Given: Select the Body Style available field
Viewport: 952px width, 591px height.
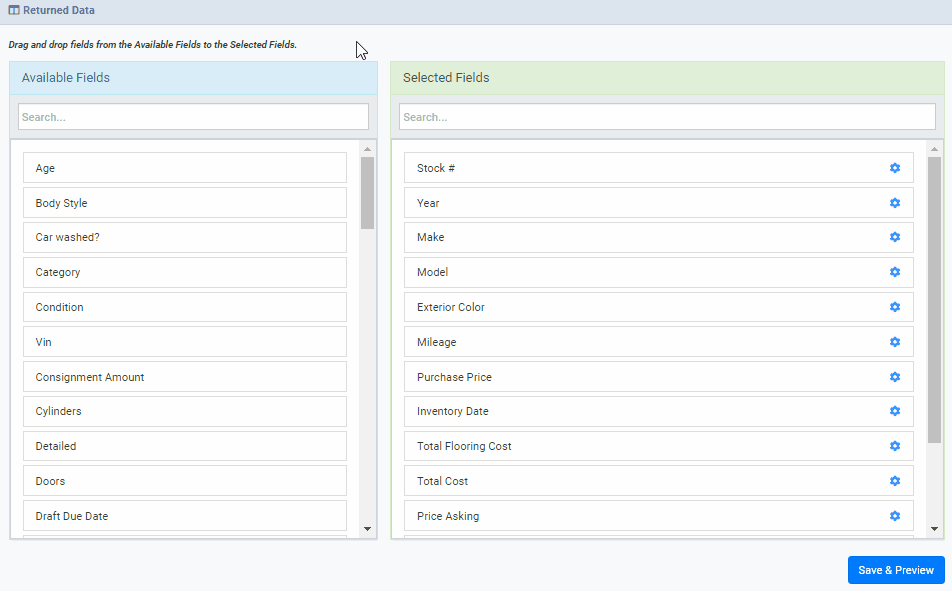Looking at the screenshot, I should pyautogui.click(x=185, y=203).
